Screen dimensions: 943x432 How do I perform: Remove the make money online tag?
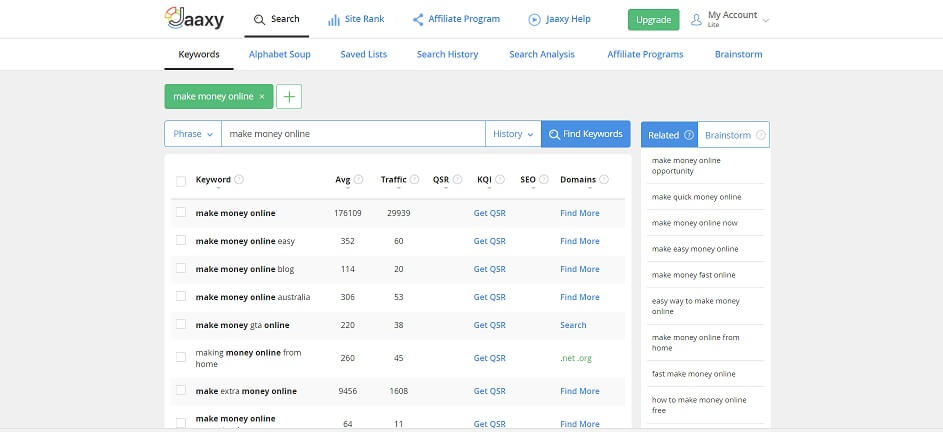click(262, 97)
